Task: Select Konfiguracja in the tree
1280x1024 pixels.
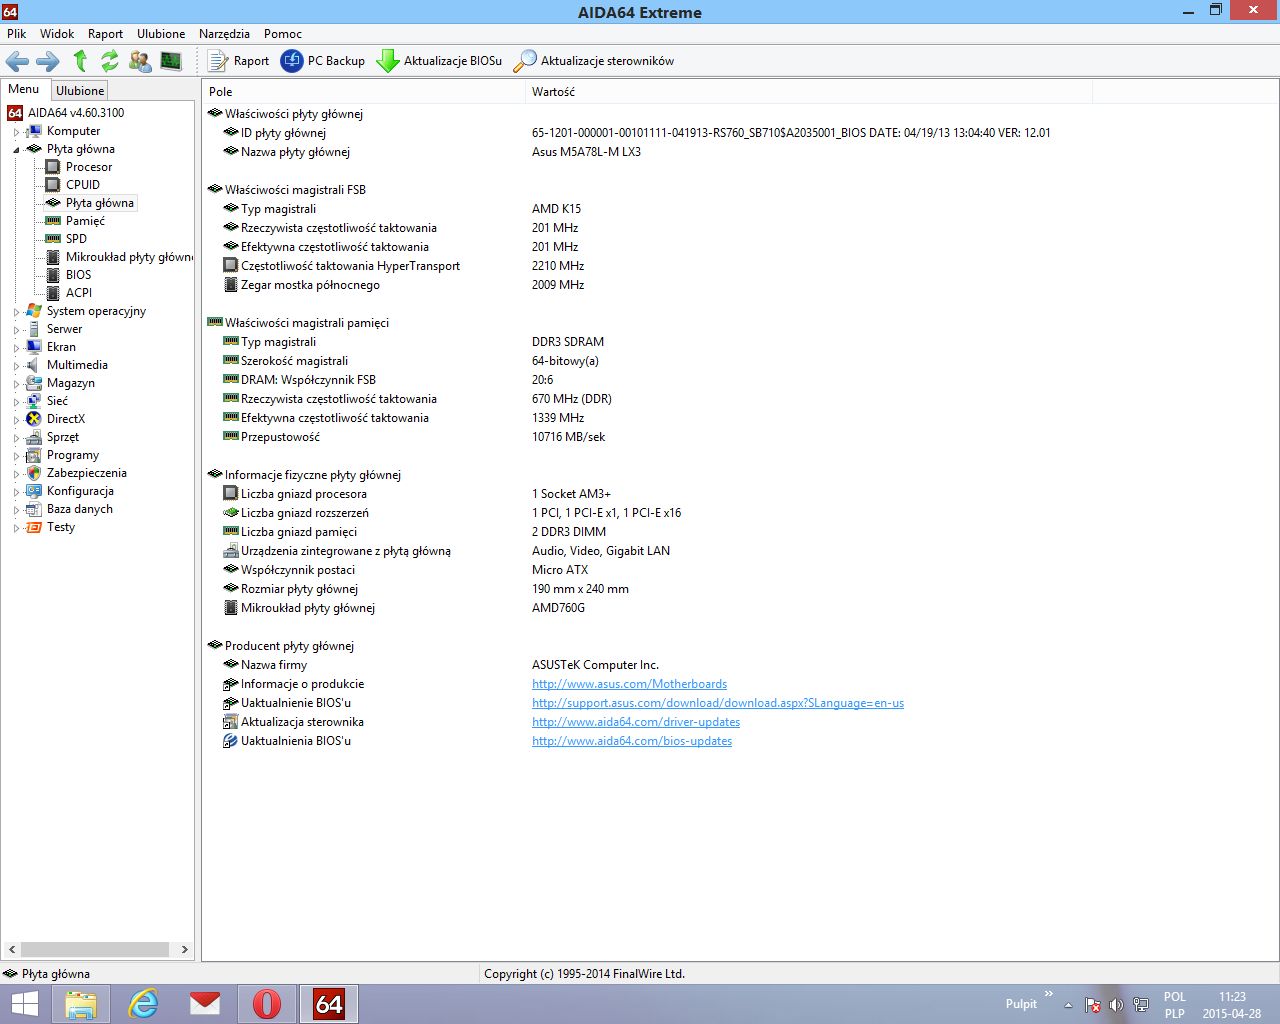Action: pos(80,491)
